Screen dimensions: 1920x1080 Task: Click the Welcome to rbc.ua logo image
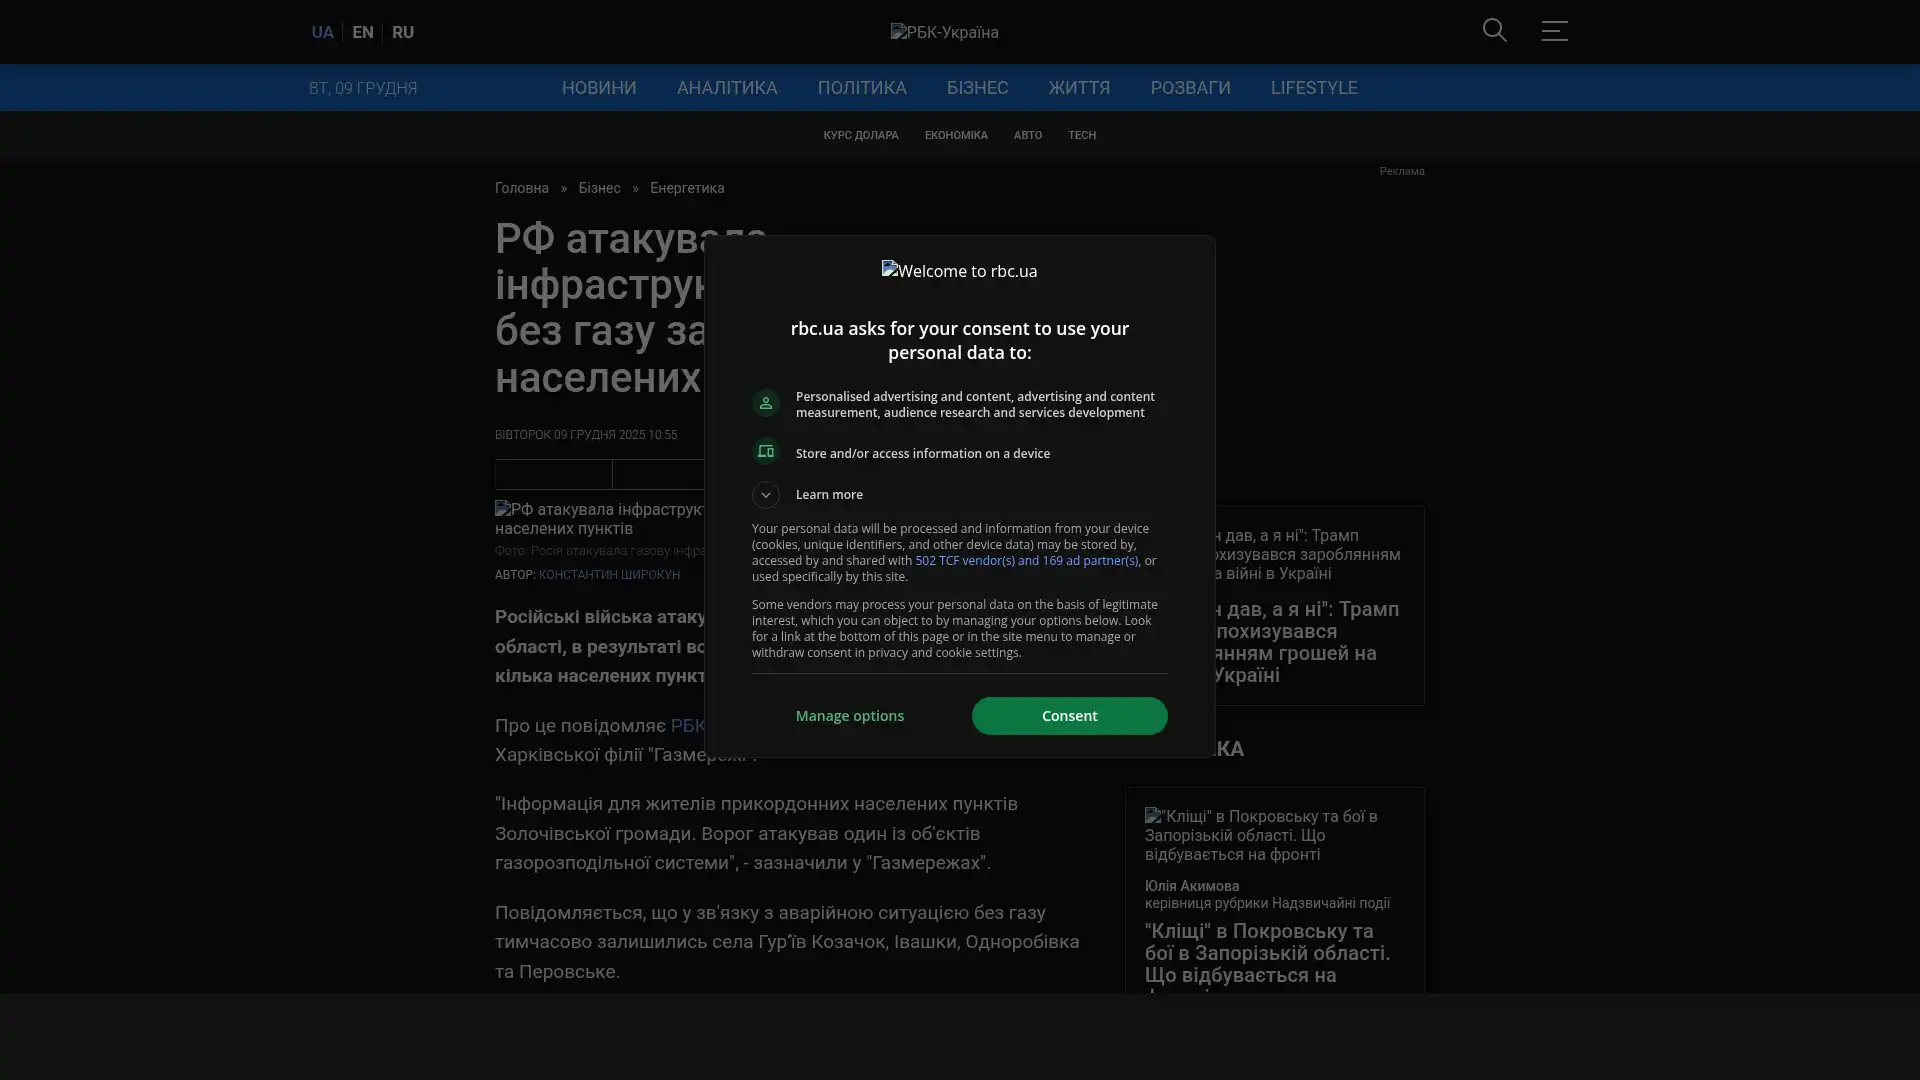(959, 271)
